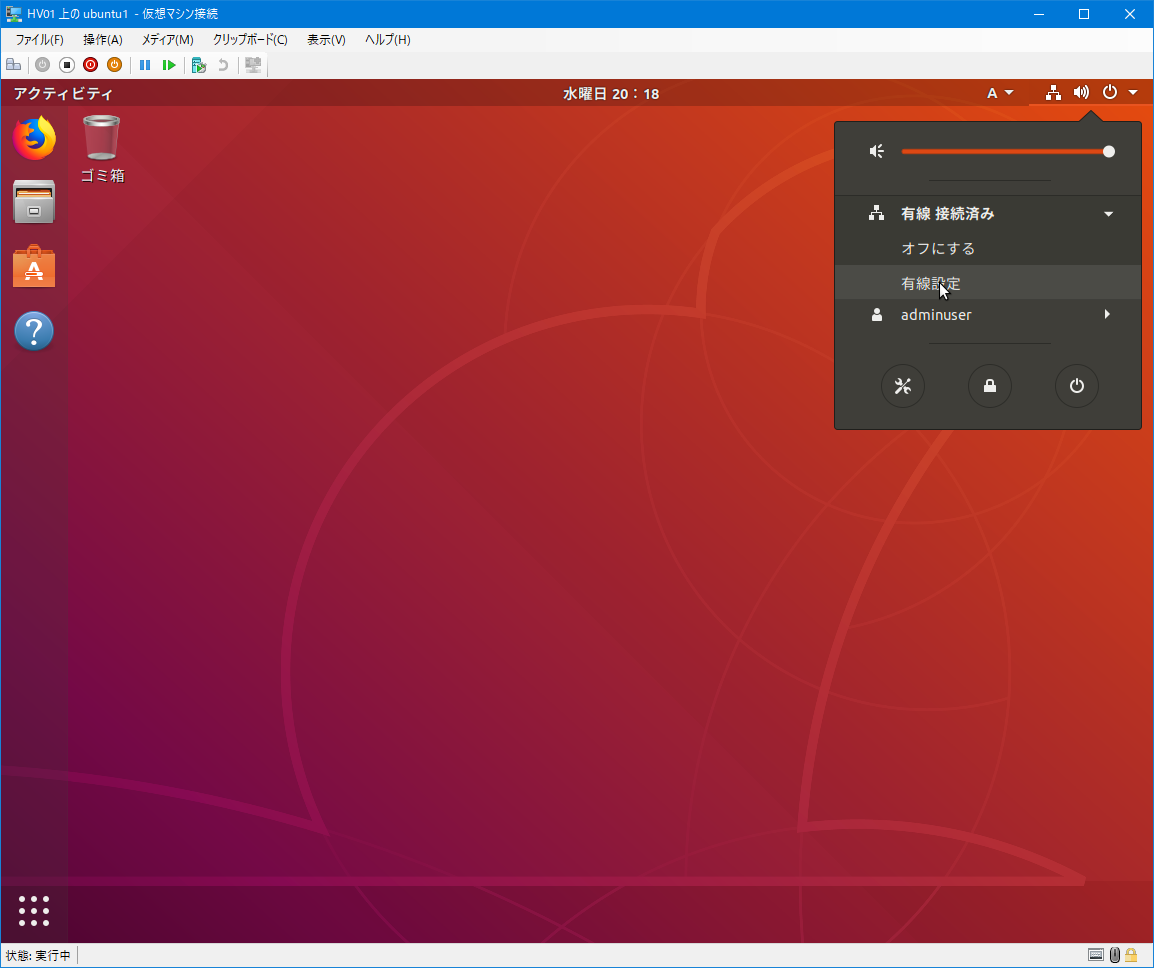
Task: Click the red Shut Down icon
Action: pyautogui.click(x=90, y=65)
